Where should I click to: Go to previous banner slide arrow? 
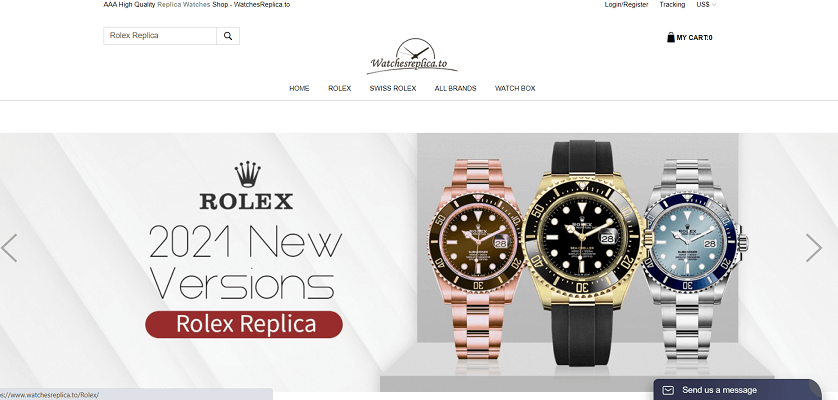pyautogui.click(x=9, y=248)
